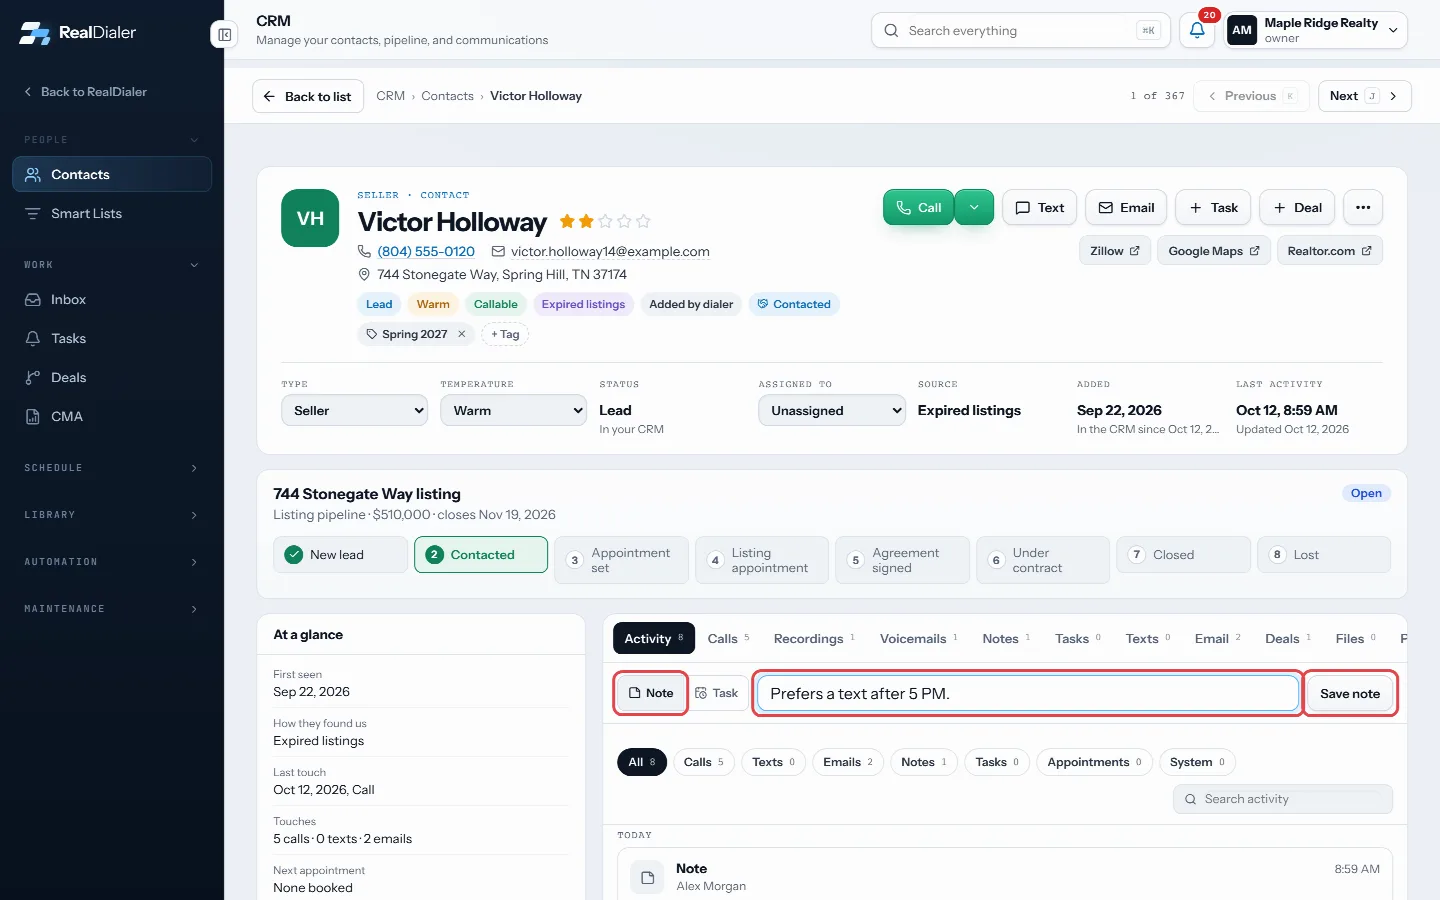This screenshot has width=1440, height=900.
Task: Switch to the Recordings tab
Action: click(814, 639)
